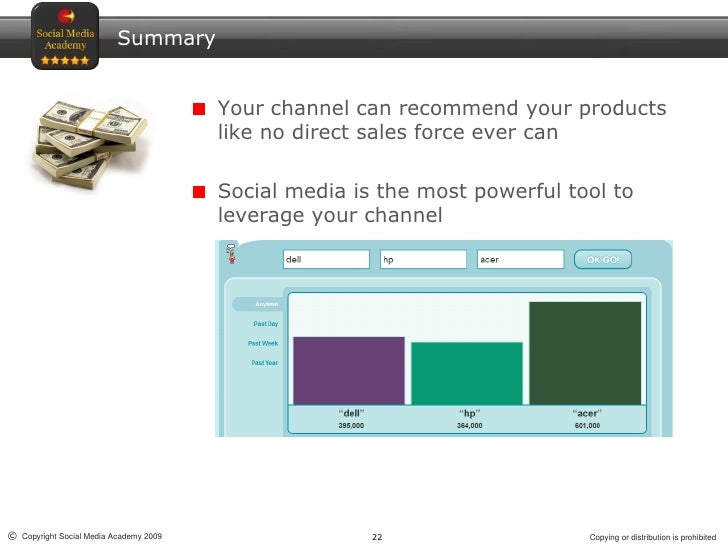Click the 'hp' search input field
This screenshot has width=728, height=546.
click(423, 259)
